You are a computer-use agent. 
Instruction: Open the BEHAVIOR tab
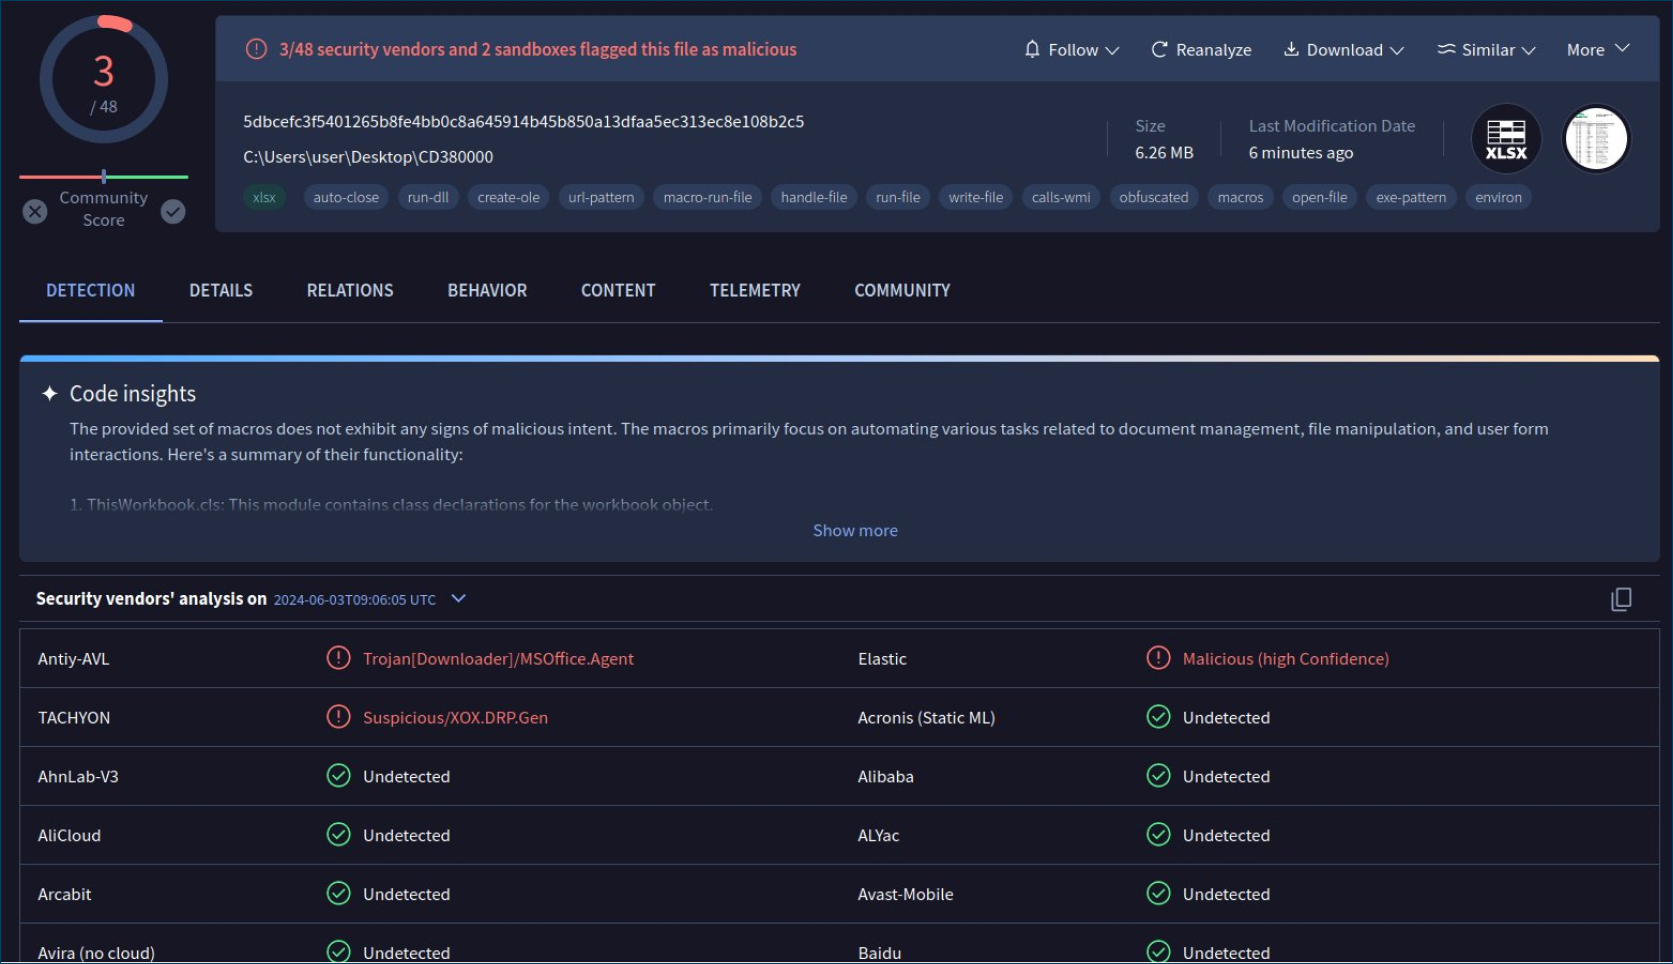487,290
